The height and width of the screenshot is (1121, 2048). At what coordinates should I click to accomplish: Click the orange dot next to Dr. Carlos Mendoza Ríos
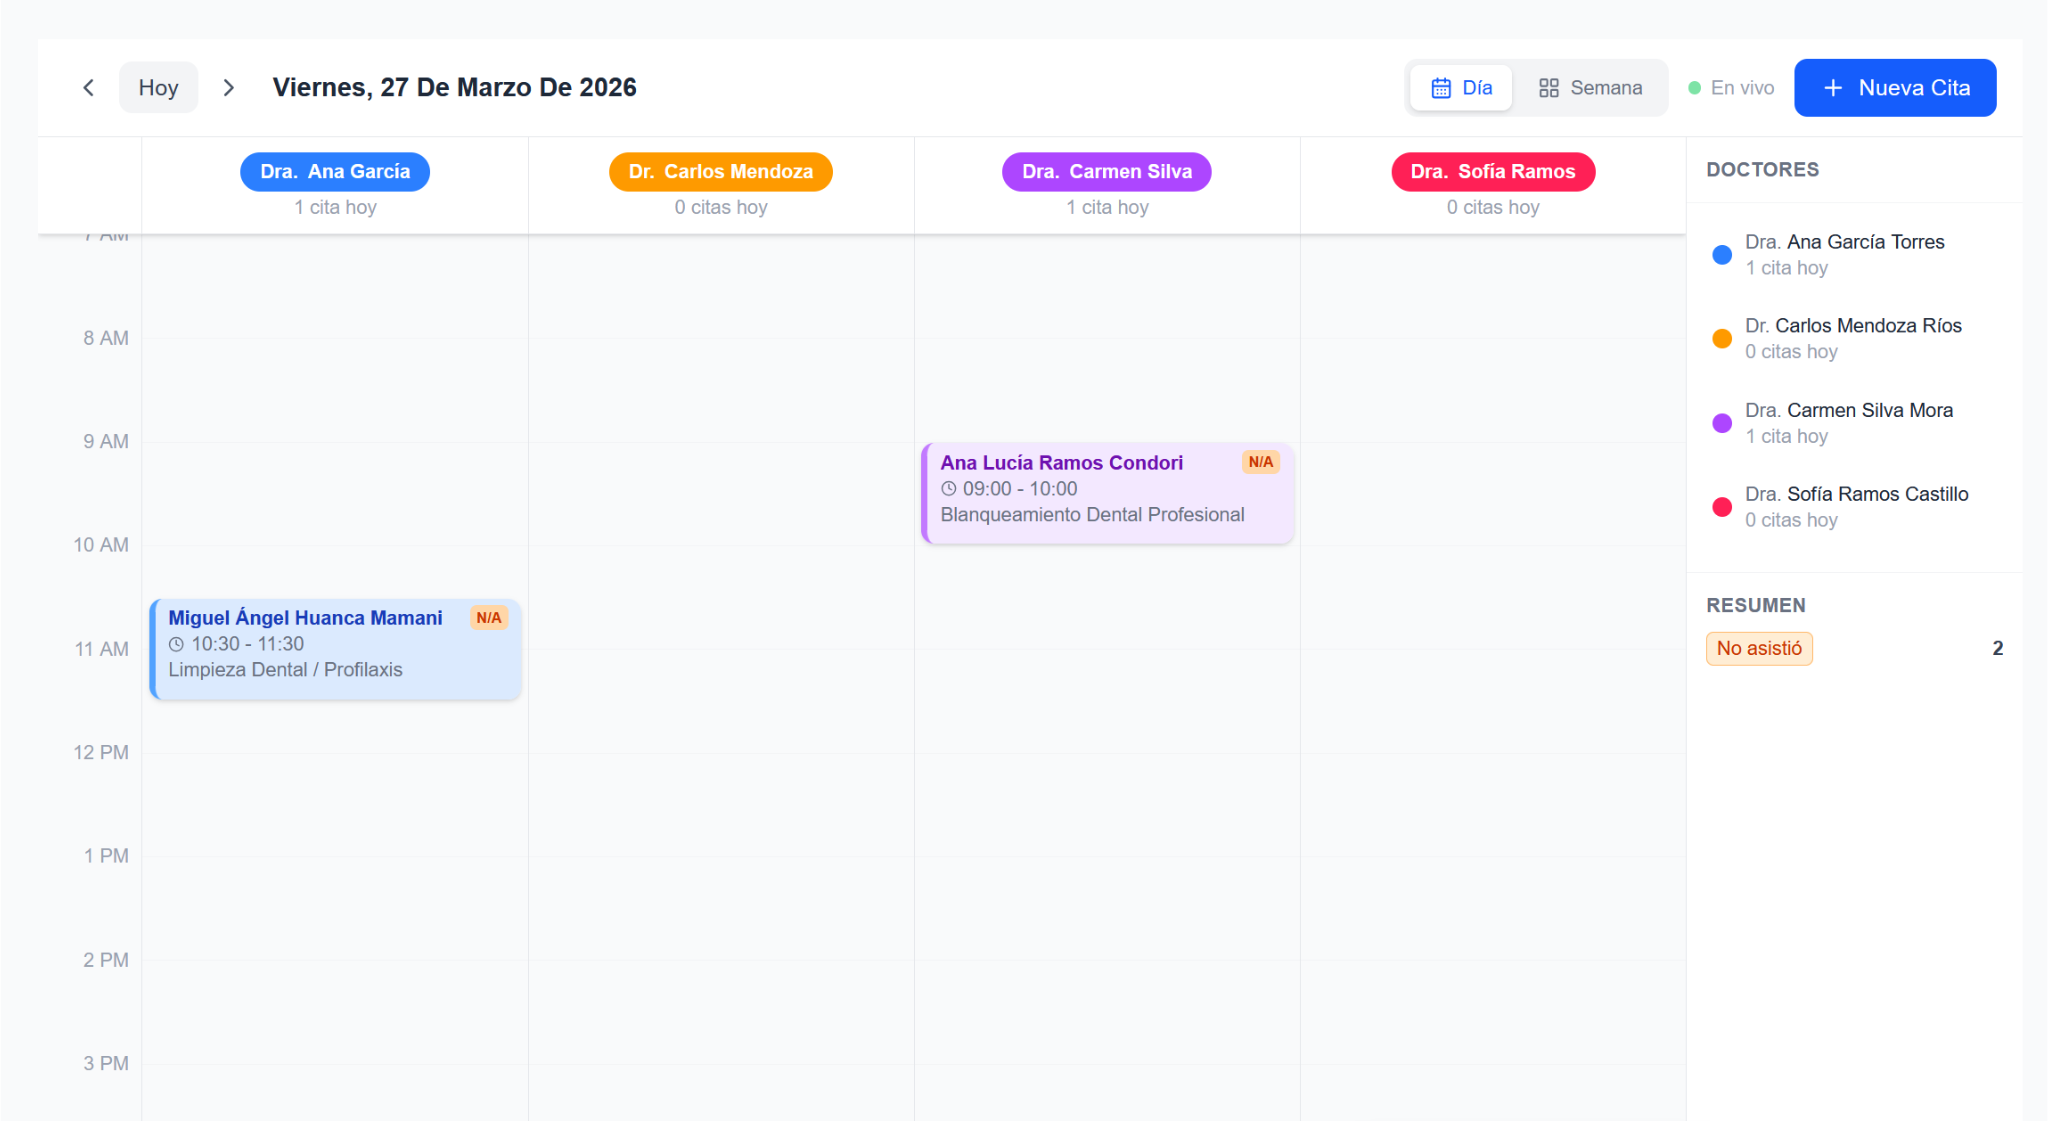tap(1722, 339)
